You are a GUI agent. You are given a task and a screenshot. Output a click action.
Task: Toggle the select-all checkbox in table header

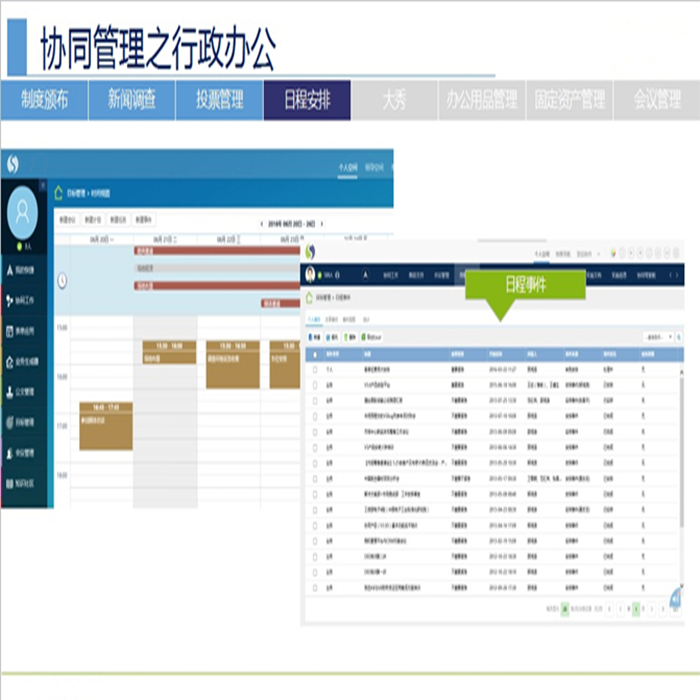(315, 354)
